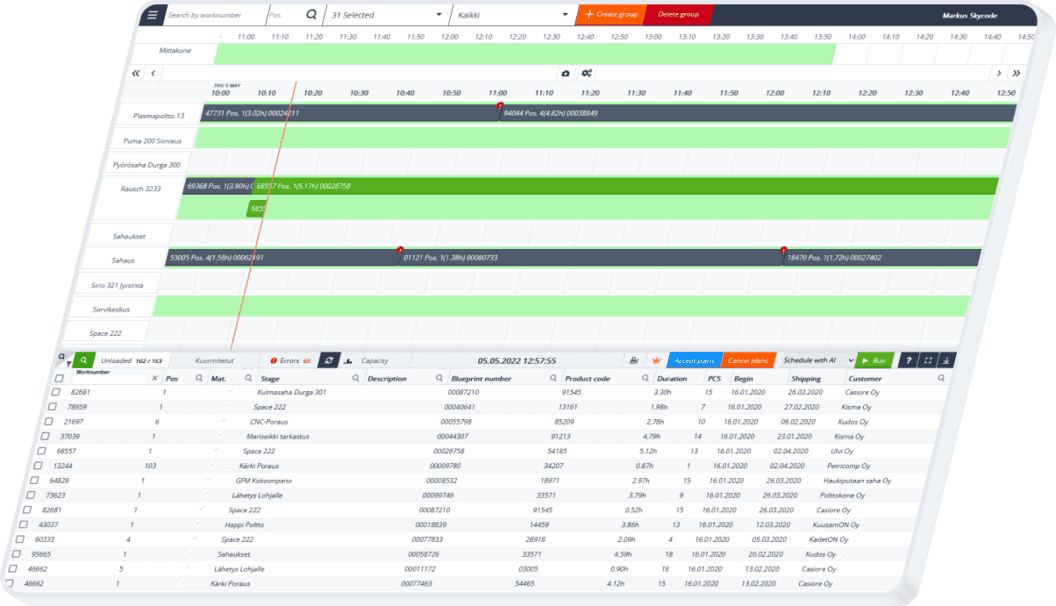This screenshot has height=606, width=1056.
Task: Click the 'Markus Skycode' user name
Action: (970, 15)
